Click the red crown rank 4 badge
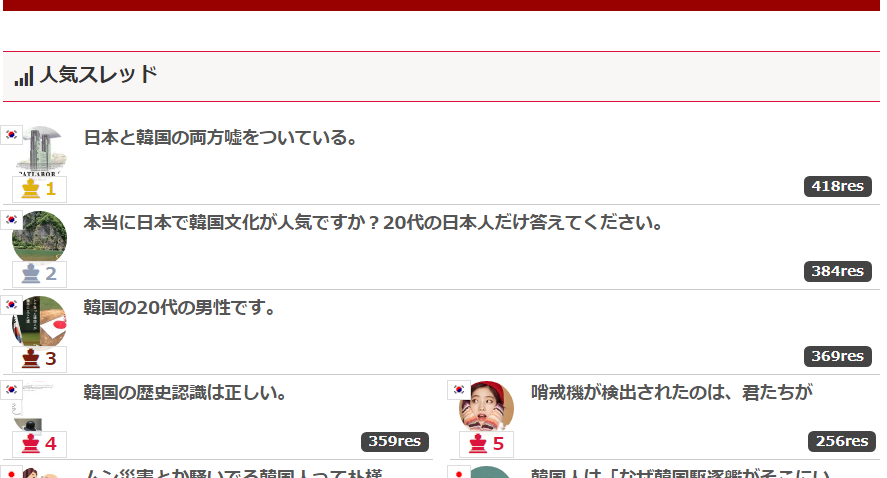The image size is (887, 478). [39, 443]
